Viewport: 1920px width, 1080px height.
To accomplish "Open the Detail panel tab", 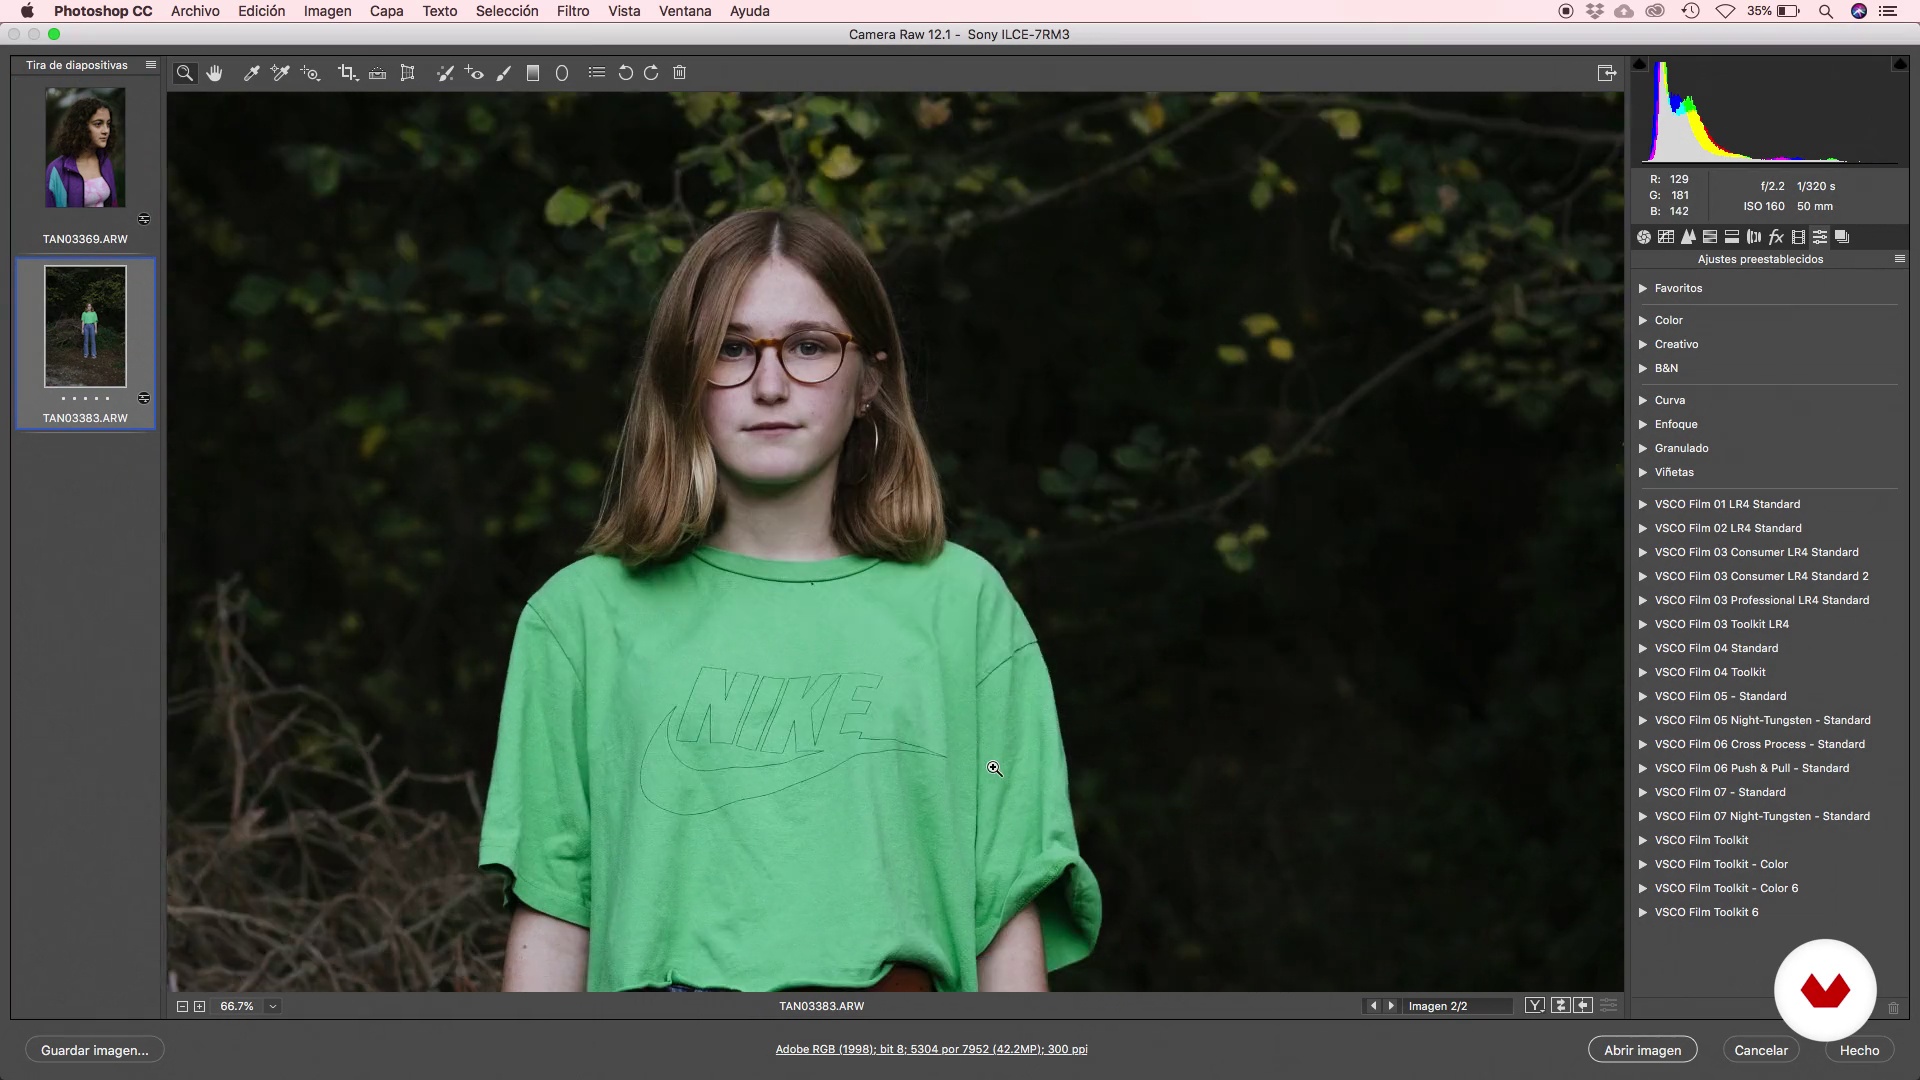I will click(x=1688, y=237).
